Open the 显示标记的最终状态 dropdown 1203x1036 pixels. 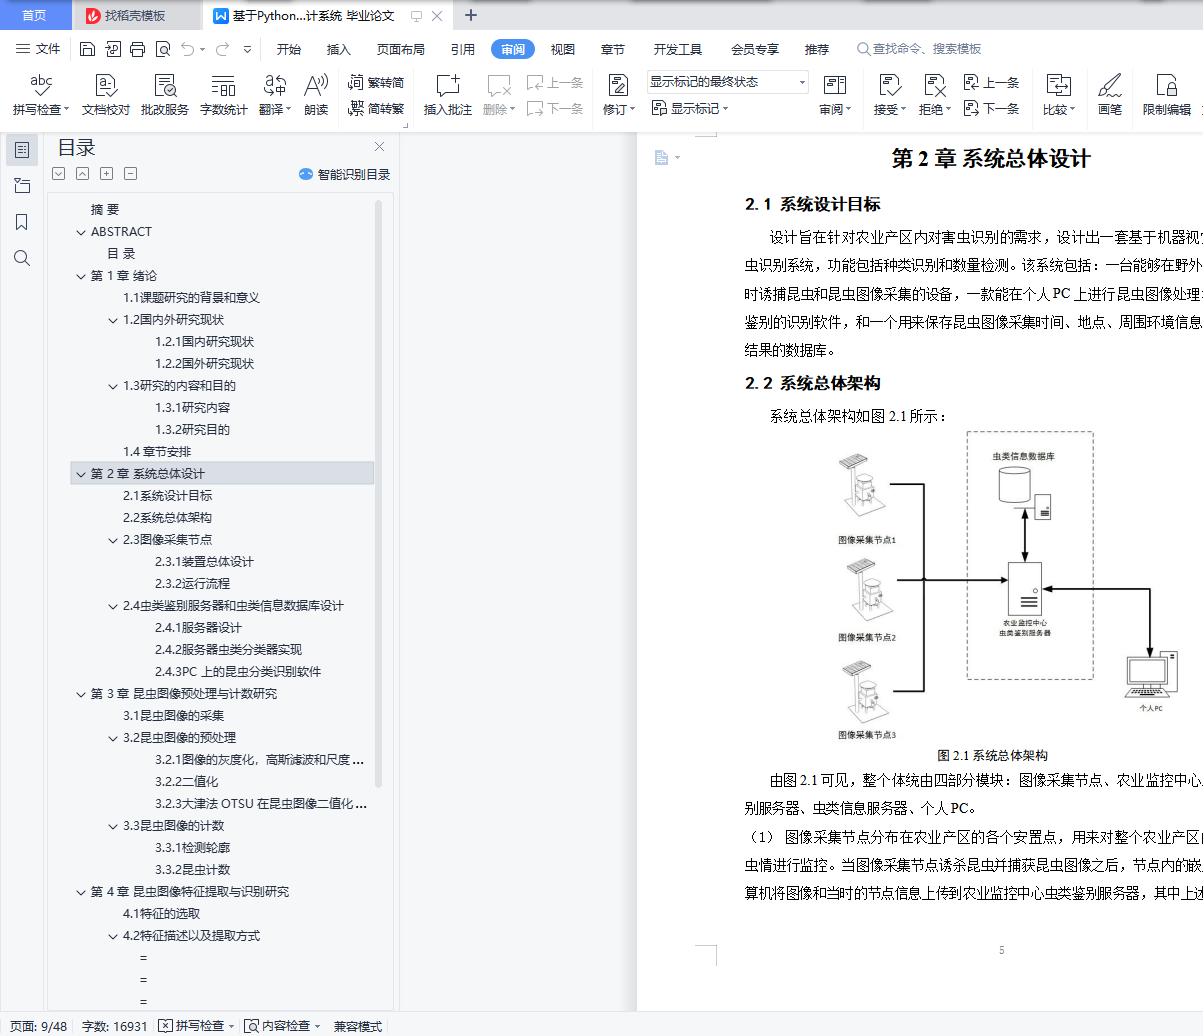click(x=727, y=82)
